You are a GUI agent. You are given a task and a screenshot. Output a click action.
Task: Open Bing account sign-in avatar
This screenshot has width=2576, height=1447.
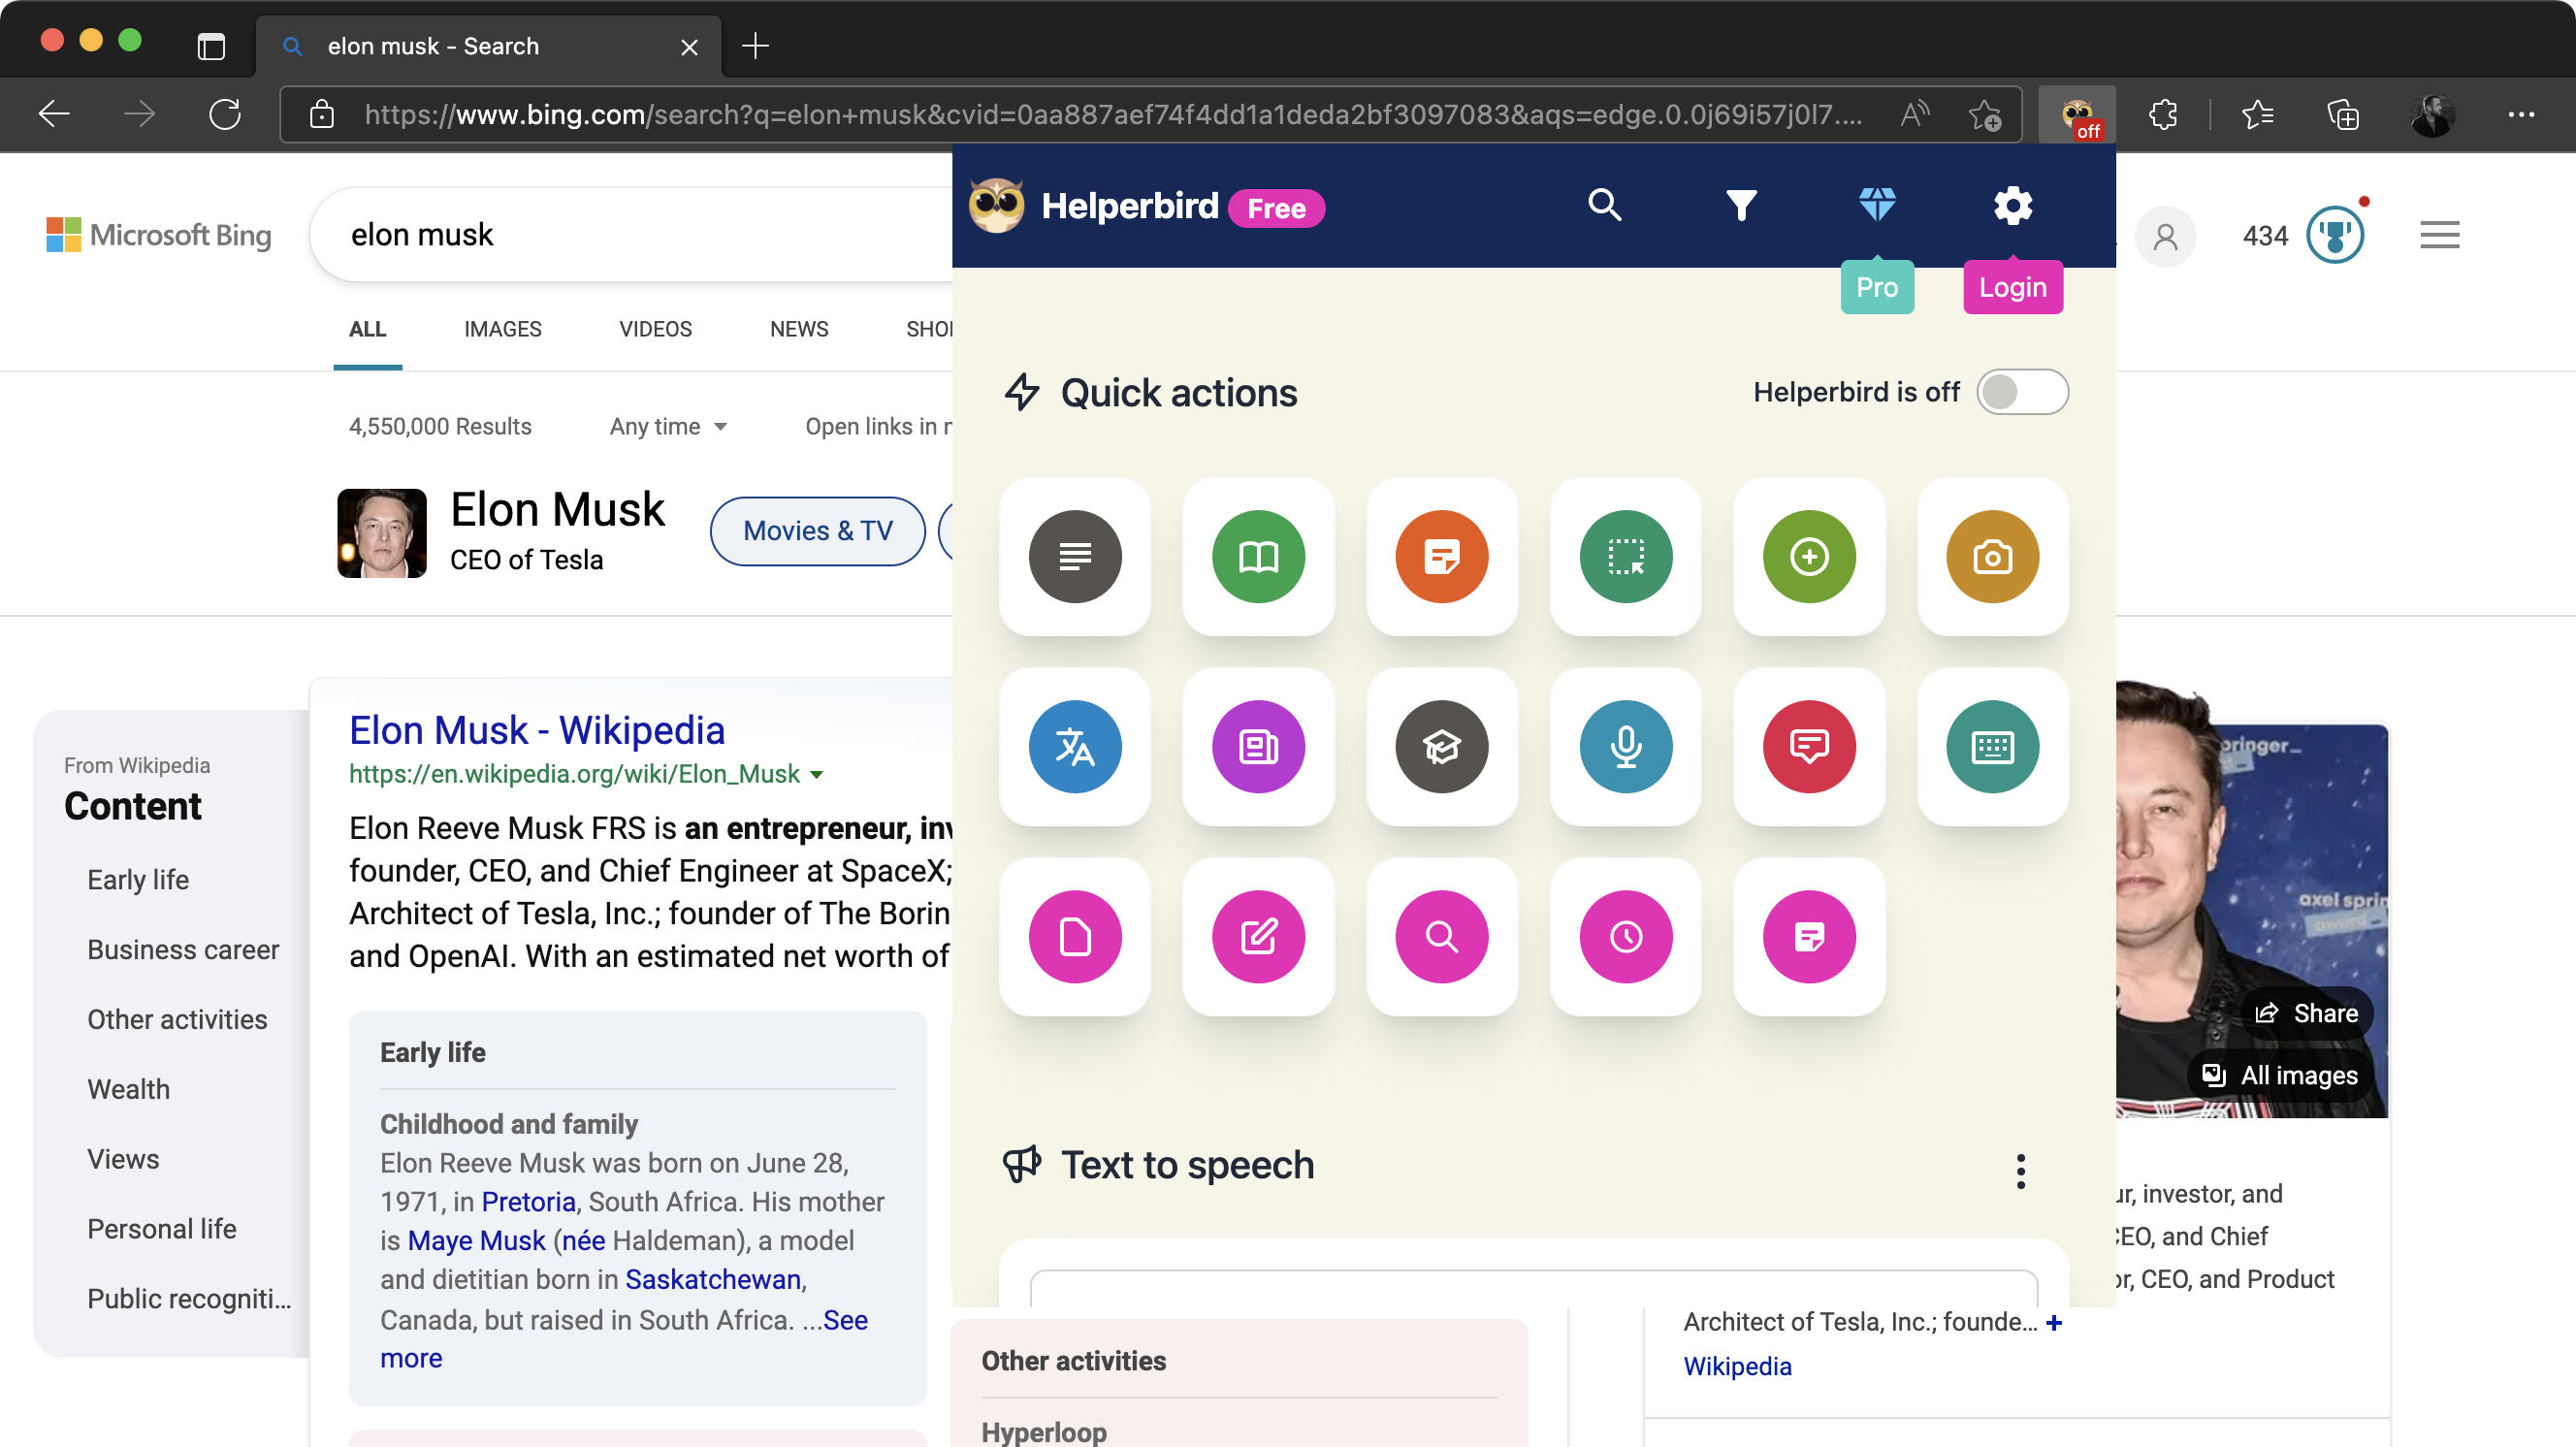point(2165,236)
